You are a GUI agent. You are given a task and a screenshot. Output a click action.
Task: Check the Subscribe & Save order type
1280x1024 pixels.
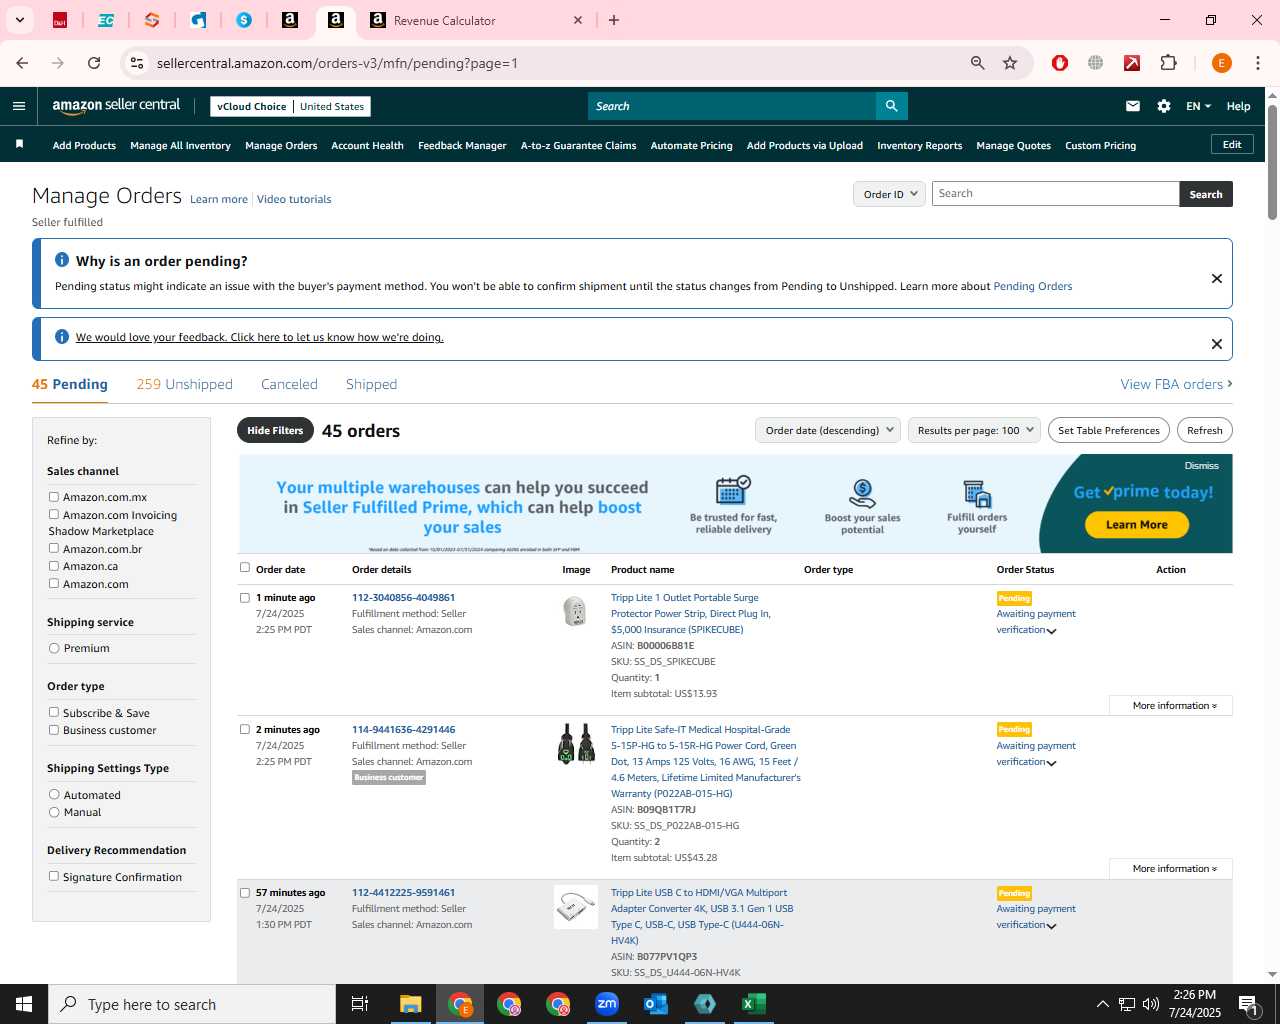[54, 712]
